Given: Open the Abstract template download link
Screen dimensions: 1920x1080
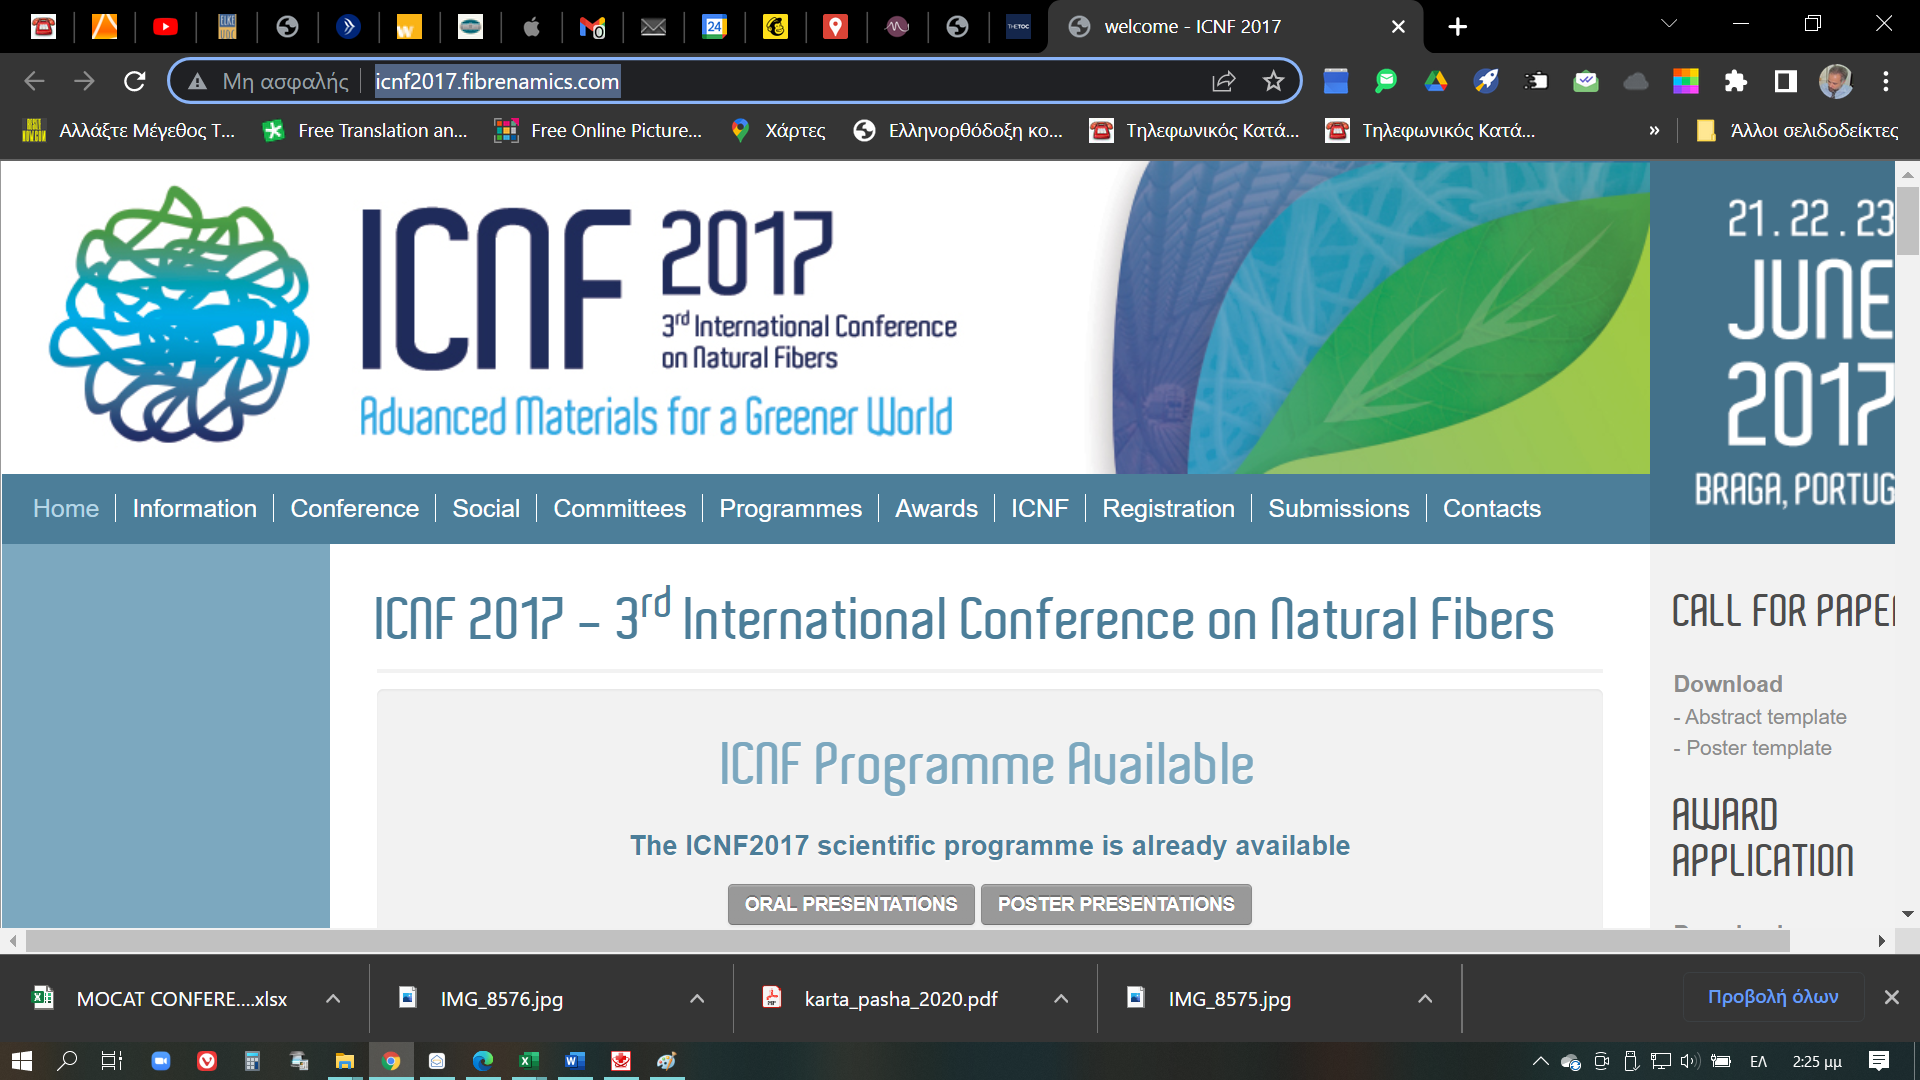Looking at the screenshot, I should point(1765,717).
